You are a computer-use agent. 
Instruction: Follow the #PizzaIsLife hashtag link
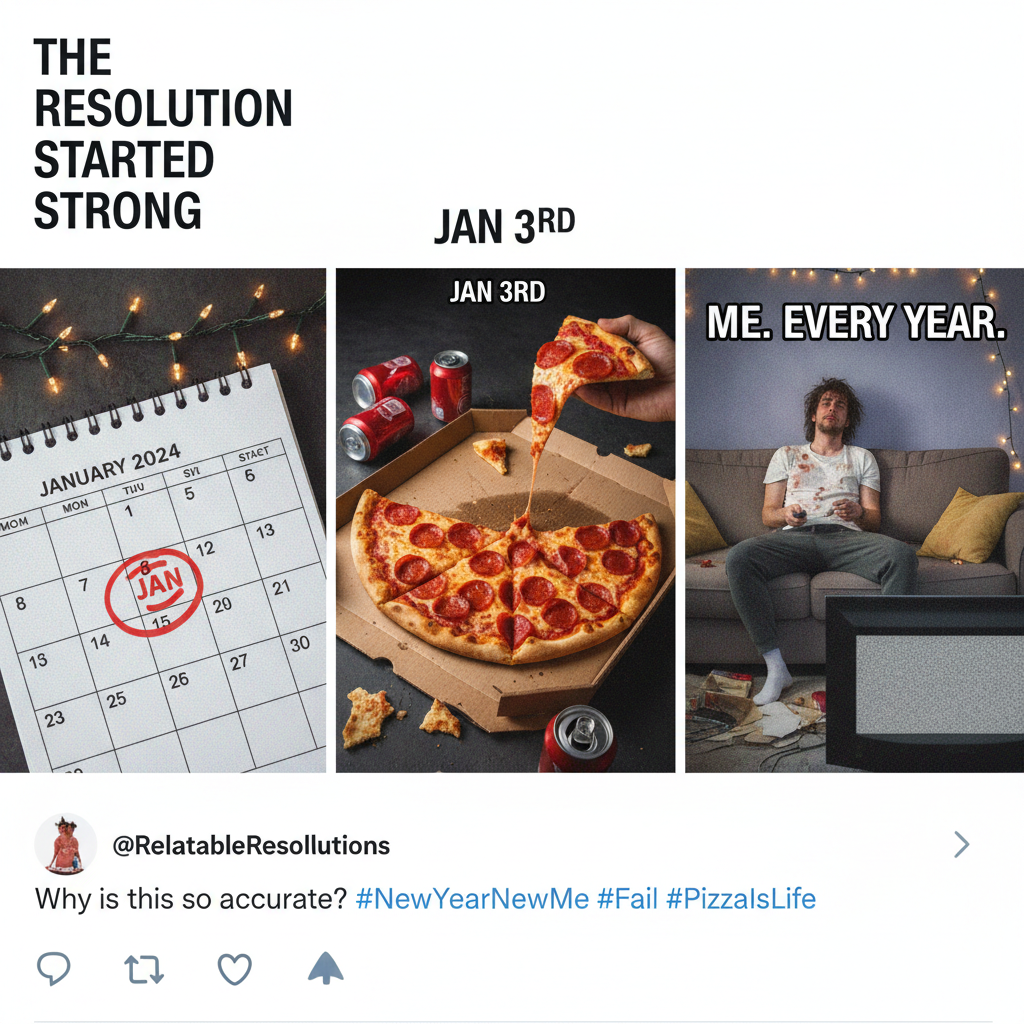pos(742,898)
